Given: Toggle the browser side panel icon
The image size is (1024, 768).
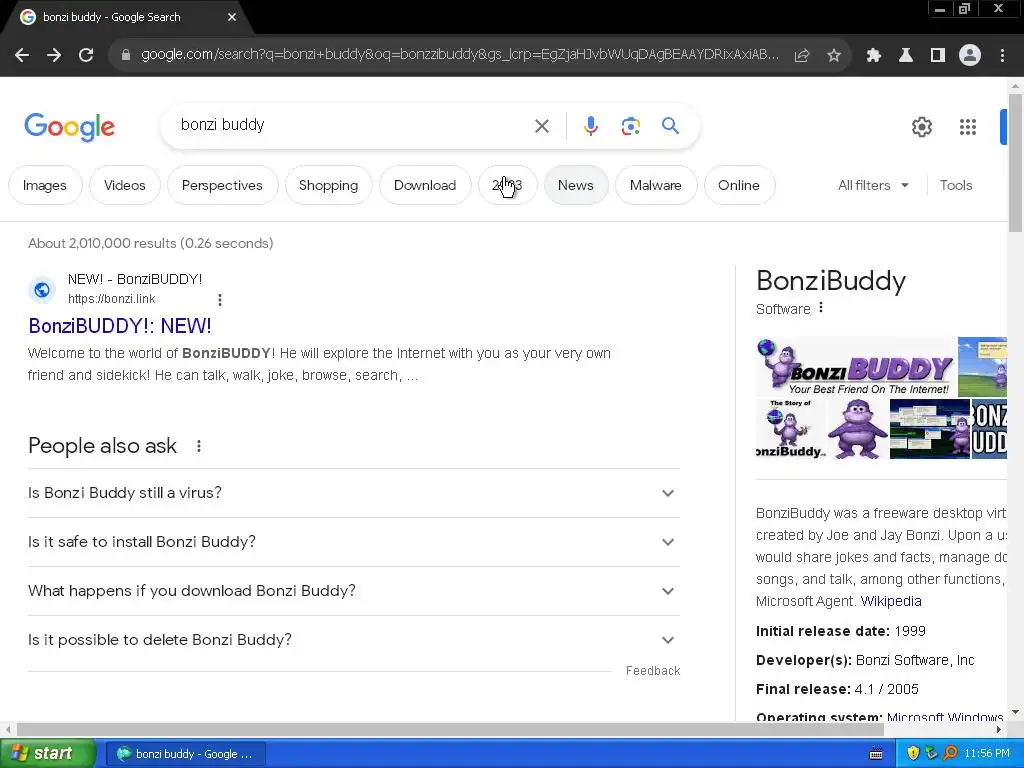Looking at the screenshot, I should (x=937, y=55).
